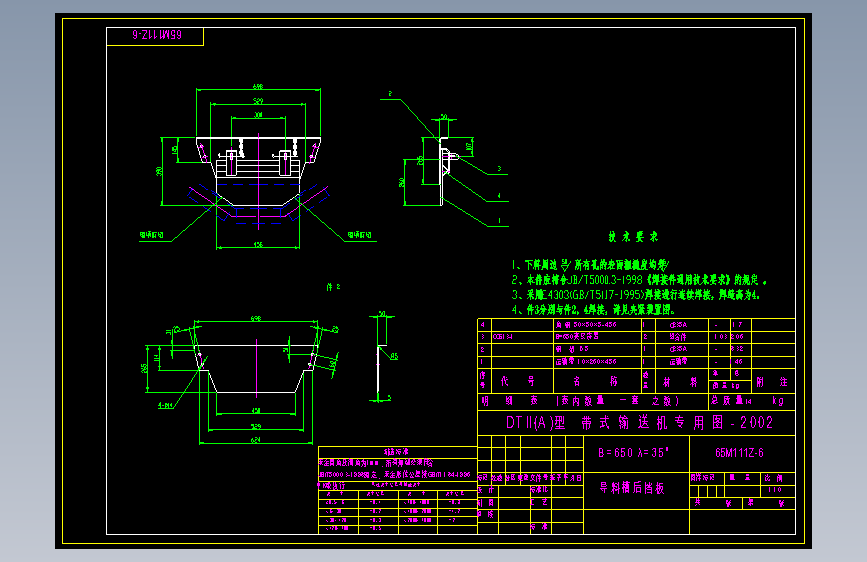Select the 总质量 kg cell
The image size is (867, 562).
752,401
